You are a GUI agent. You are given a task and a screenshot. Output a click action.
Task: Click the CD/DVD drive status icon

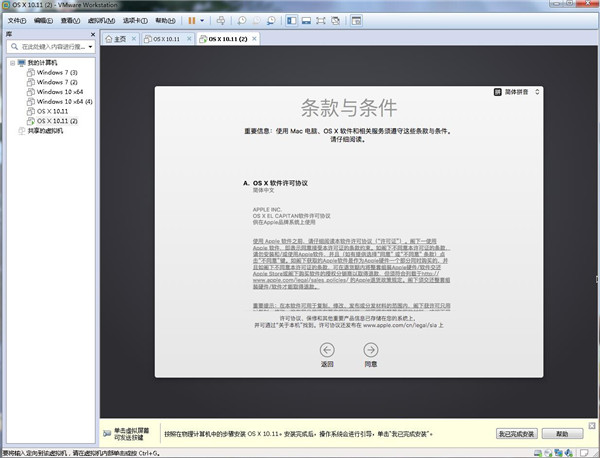(x=548, y=453)
